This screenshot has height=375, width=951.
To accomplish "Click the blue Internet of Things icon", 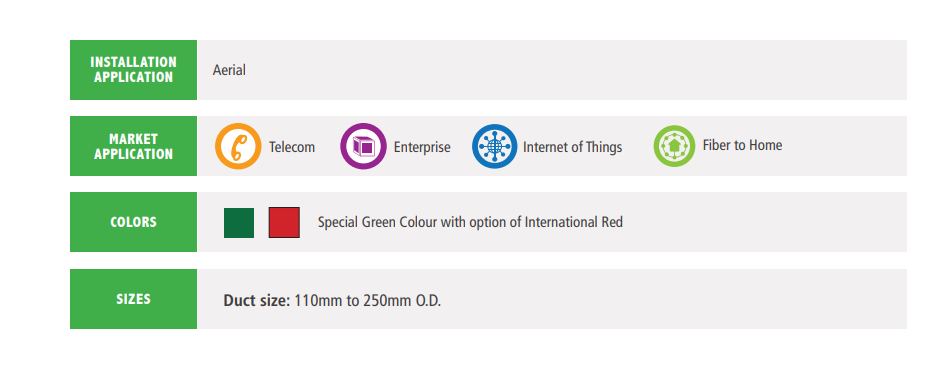I will [x=495, y=146].
